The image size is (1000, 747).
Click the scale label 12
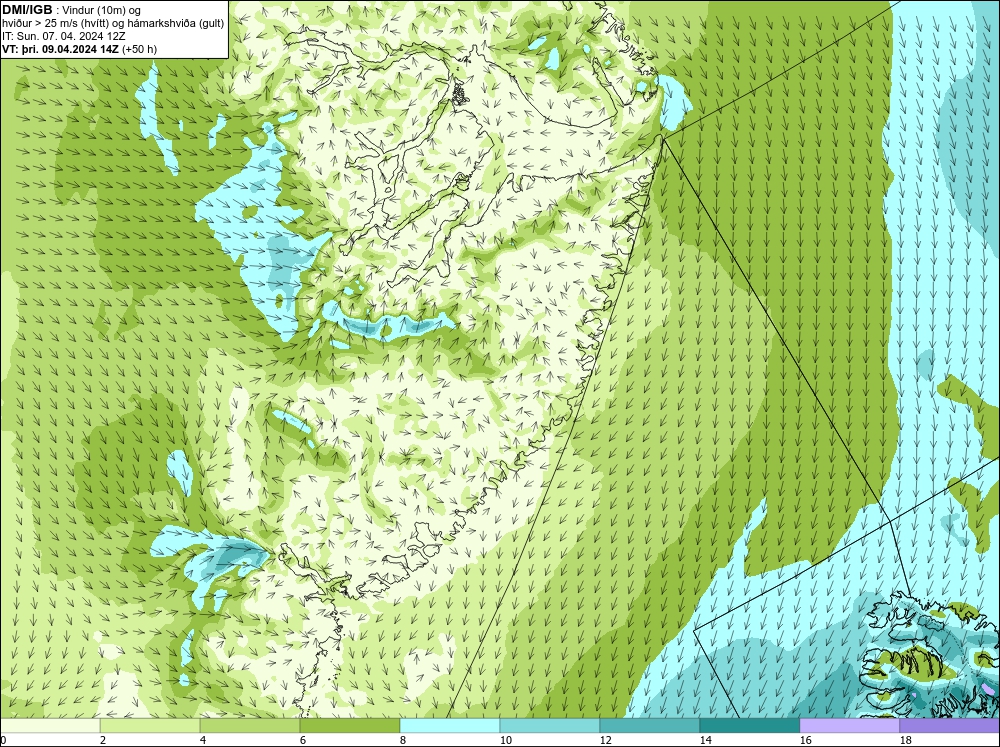coord(605,740)
